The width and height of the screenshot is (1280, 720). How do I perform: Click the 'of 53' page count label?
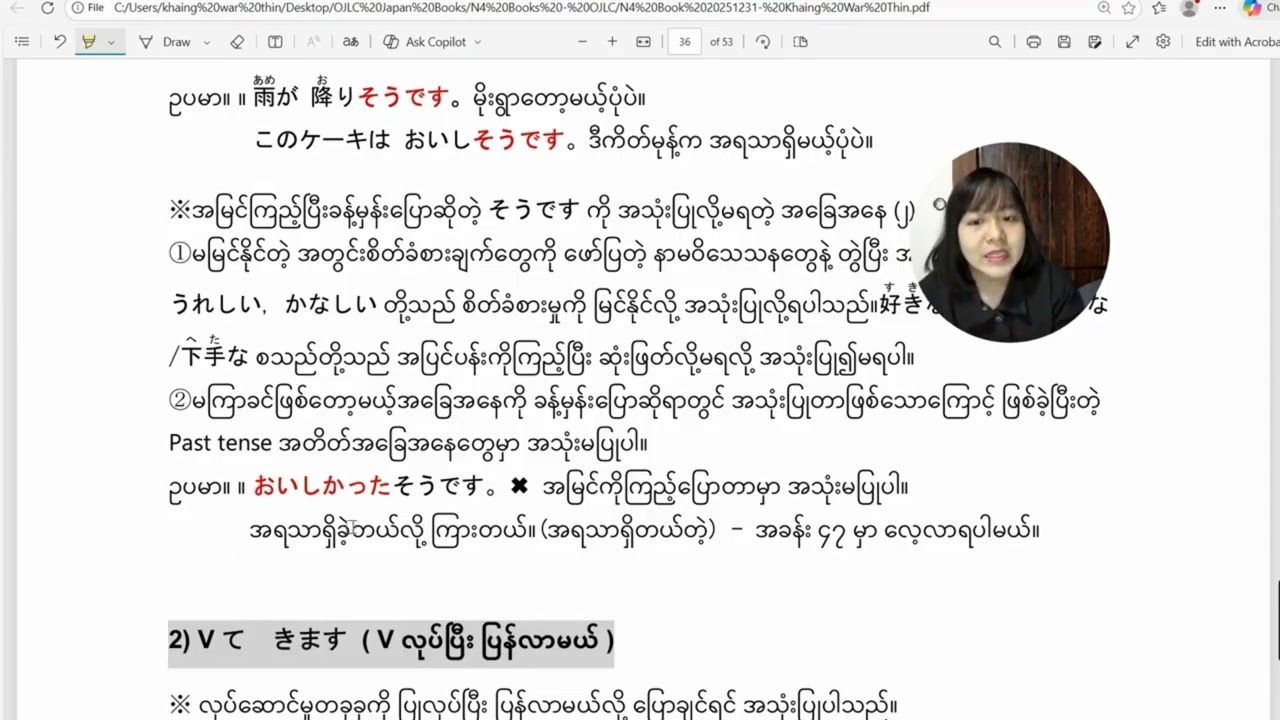coord(721,42)
